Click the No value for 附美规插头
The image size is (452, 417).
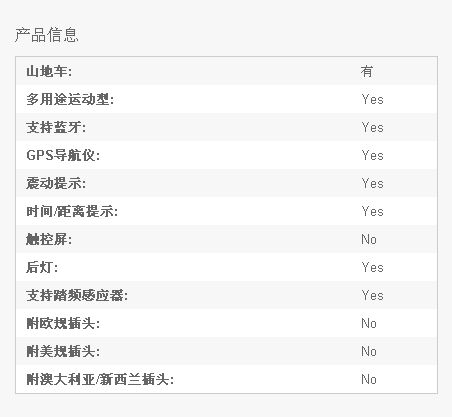[369, 351]
